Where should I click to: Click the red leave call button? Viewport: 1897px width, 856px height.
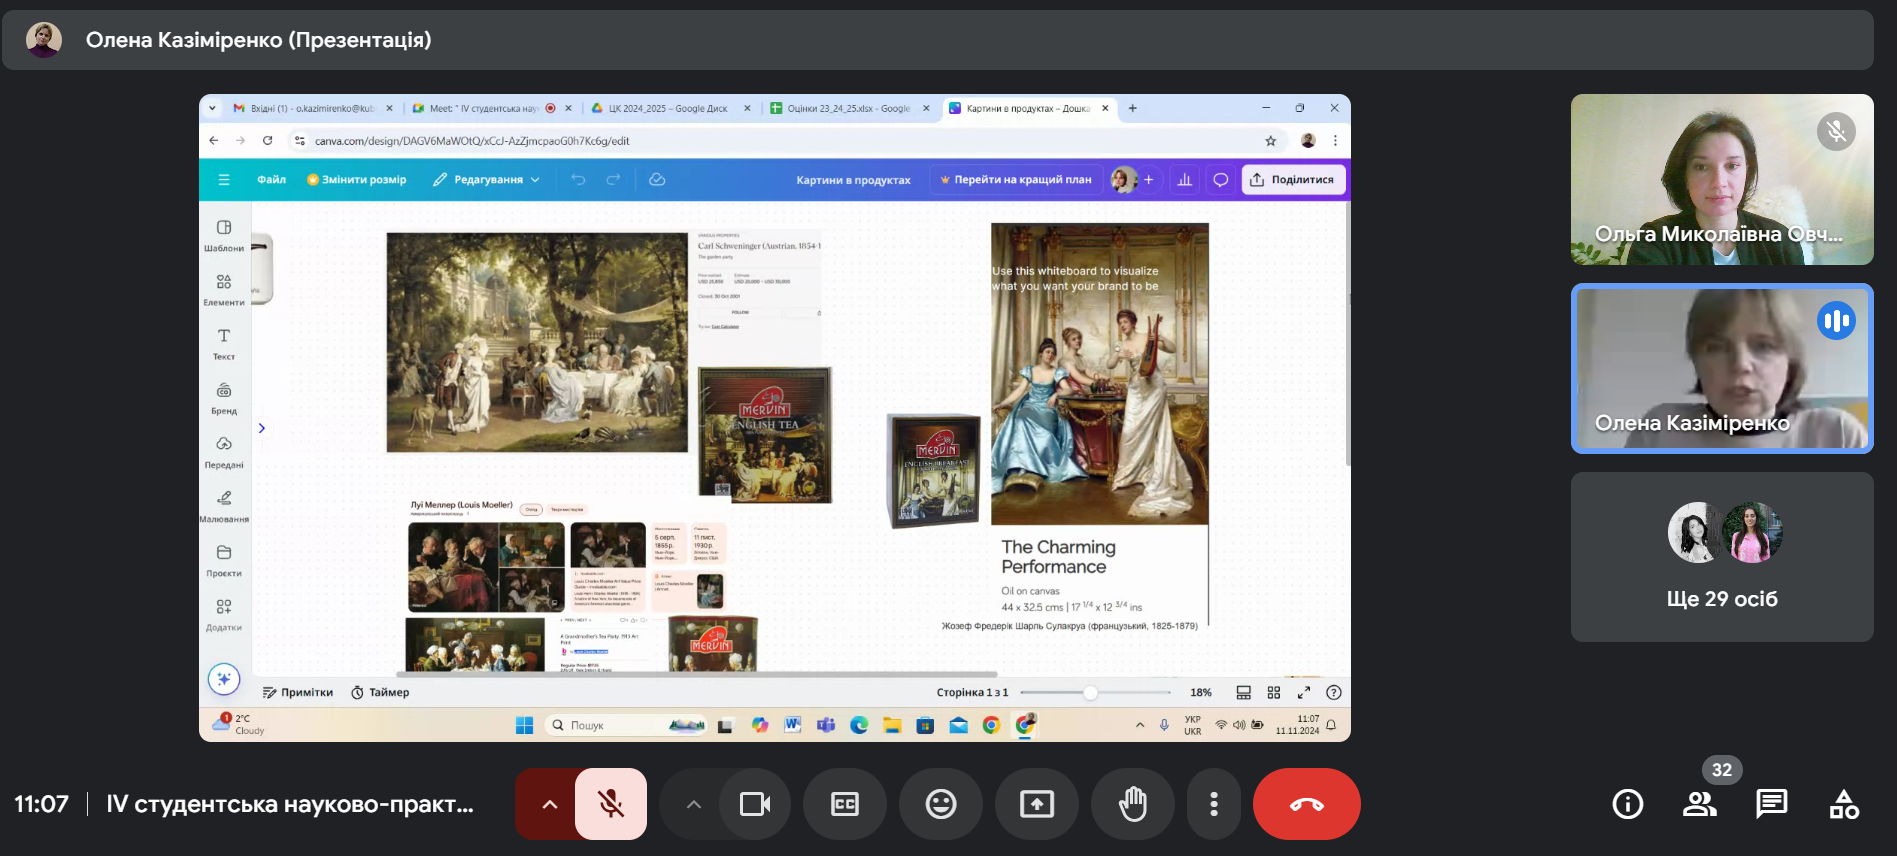[x=1306, y=804]
